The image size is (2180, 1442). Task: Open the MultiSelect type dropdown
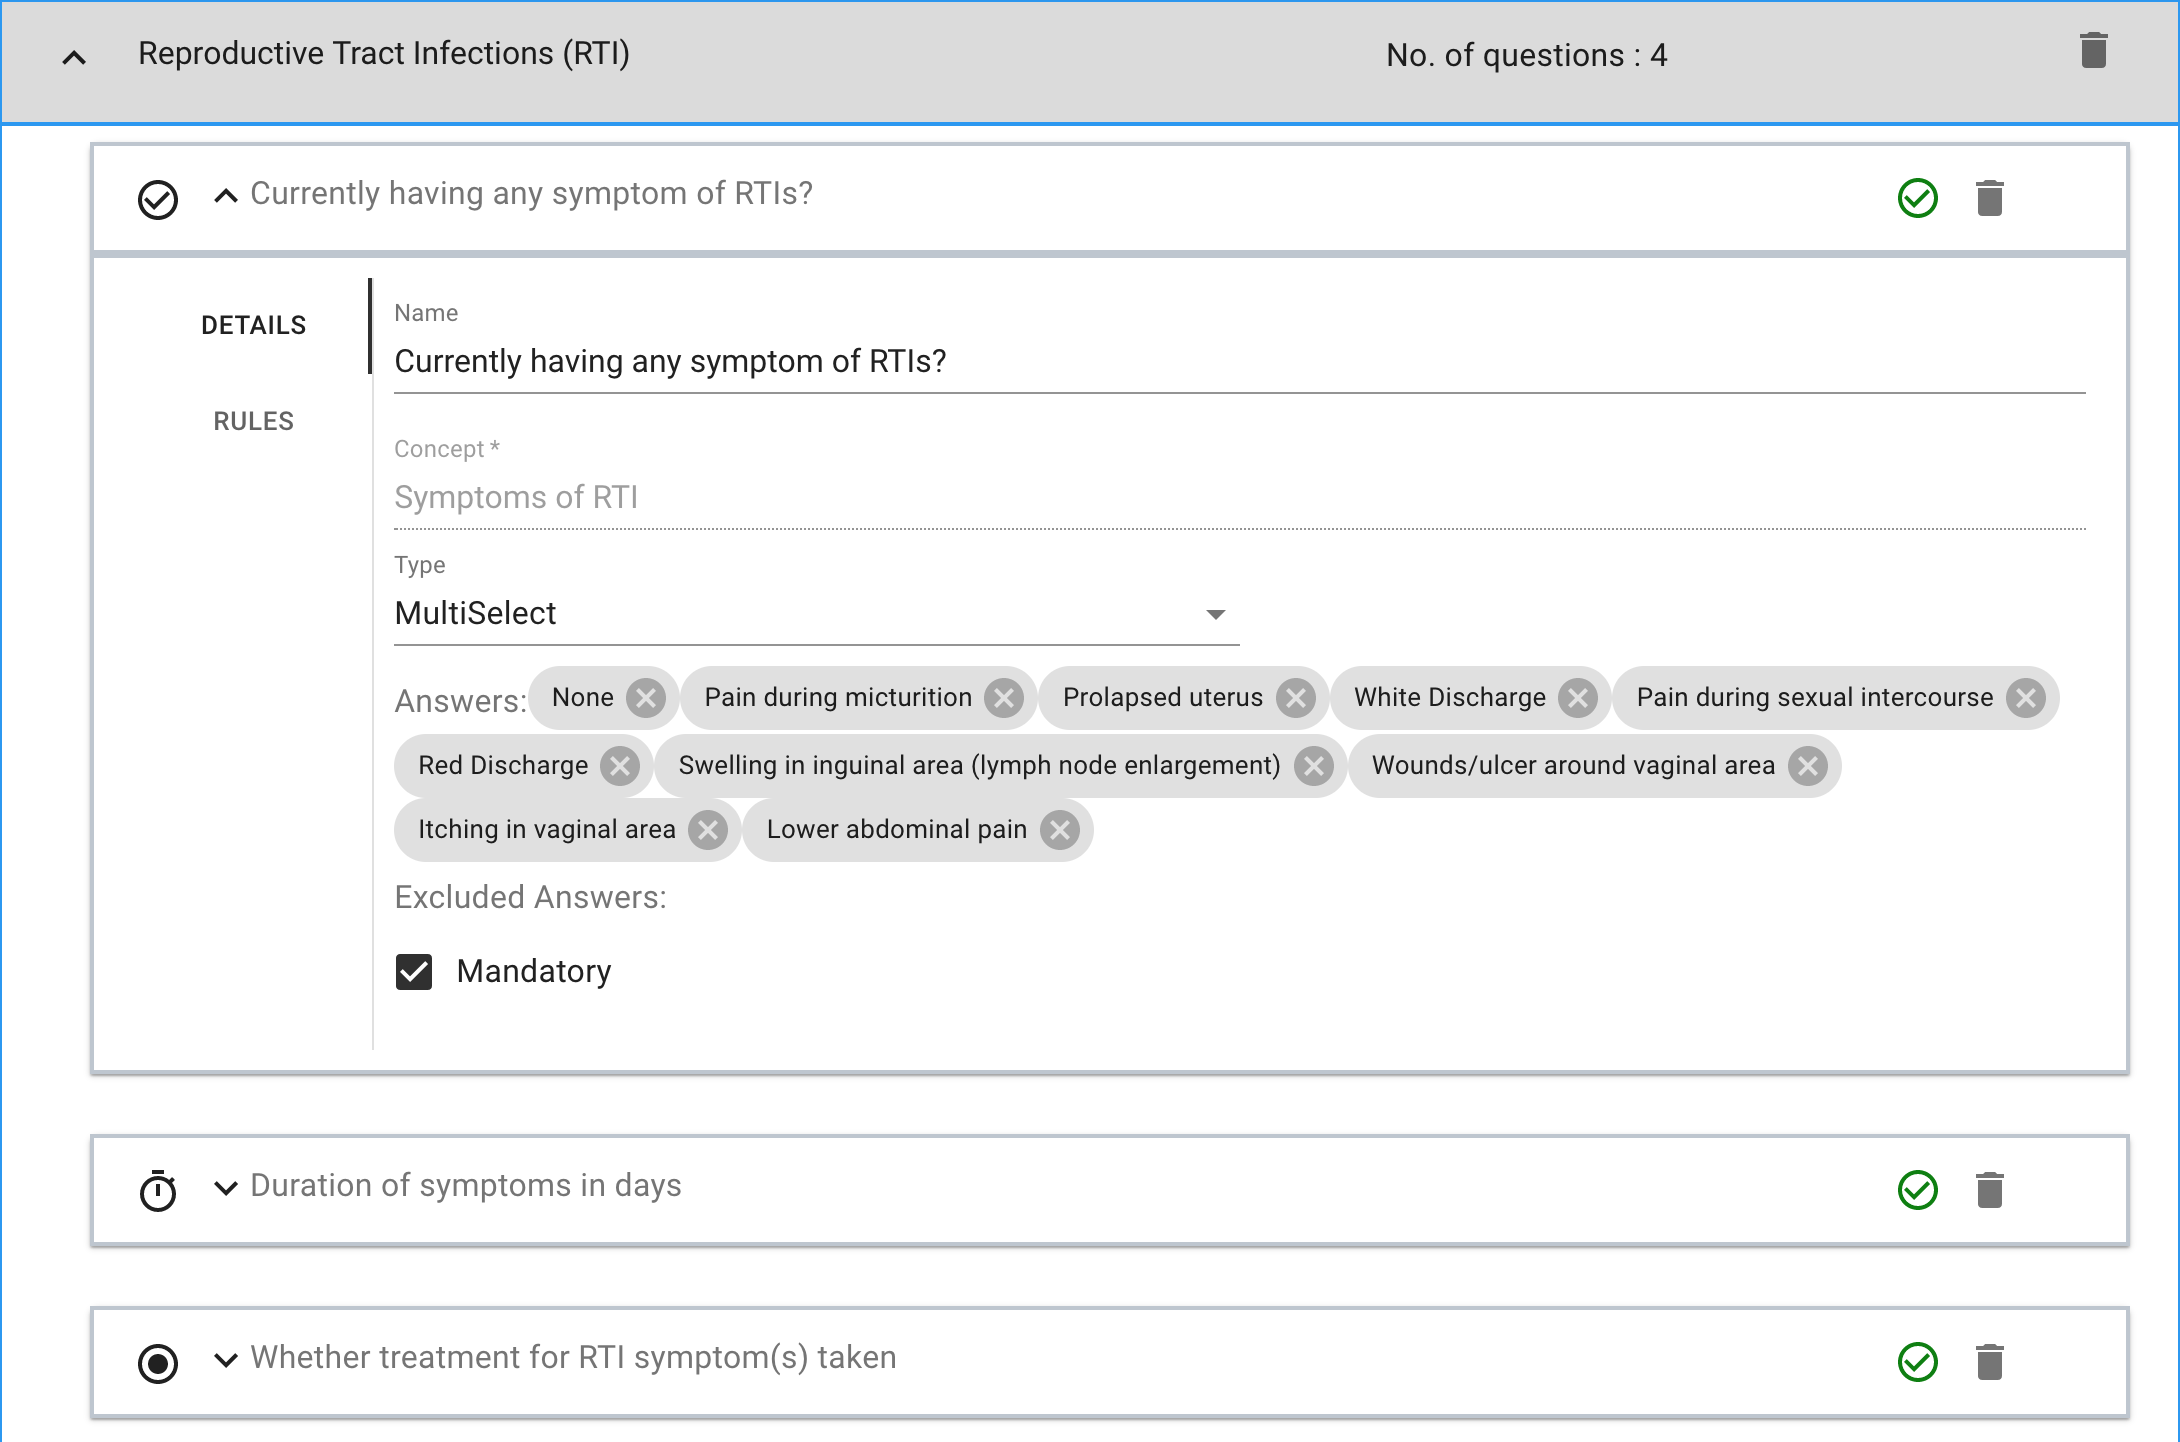pyautogui.click(x=816, y=613)
